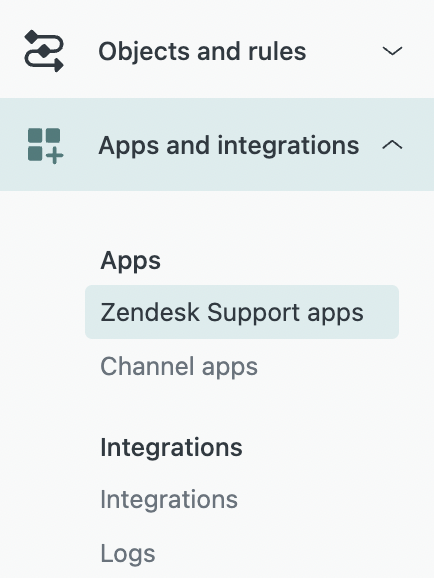Select the Apps and integrations label
Screen dimensions: 434x578
pos(229,146)
